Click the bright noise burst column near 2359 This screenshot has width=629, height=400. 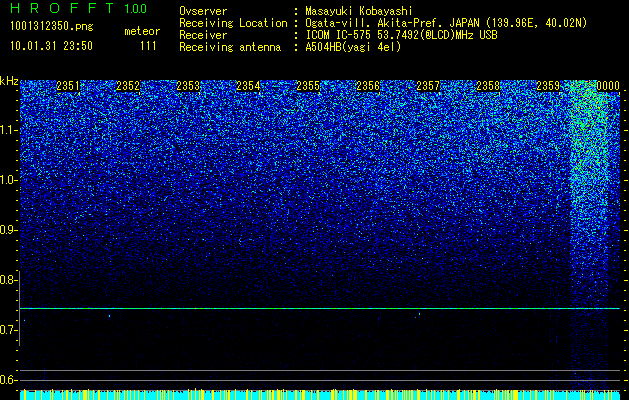pyautogui.click(x=590, y=233)
